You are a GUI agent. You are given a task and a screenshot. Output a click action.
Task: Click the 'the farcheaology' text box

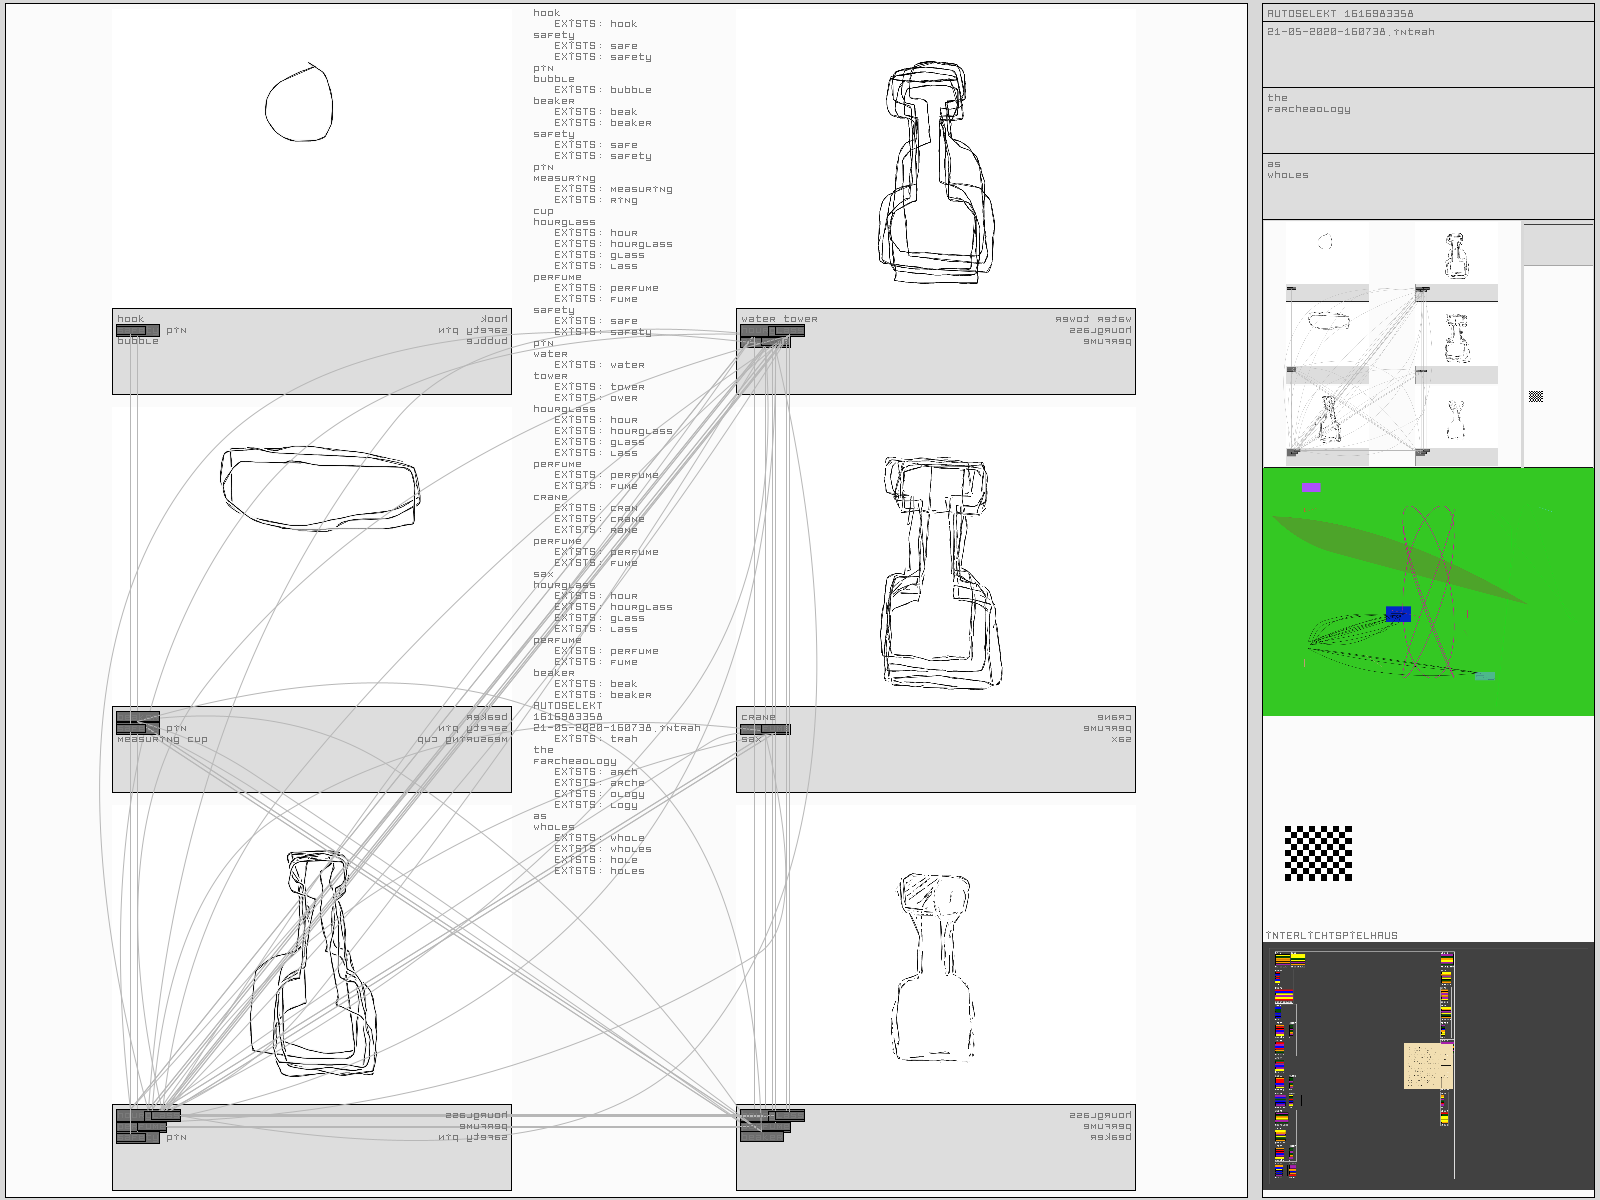pos(1427,119)
